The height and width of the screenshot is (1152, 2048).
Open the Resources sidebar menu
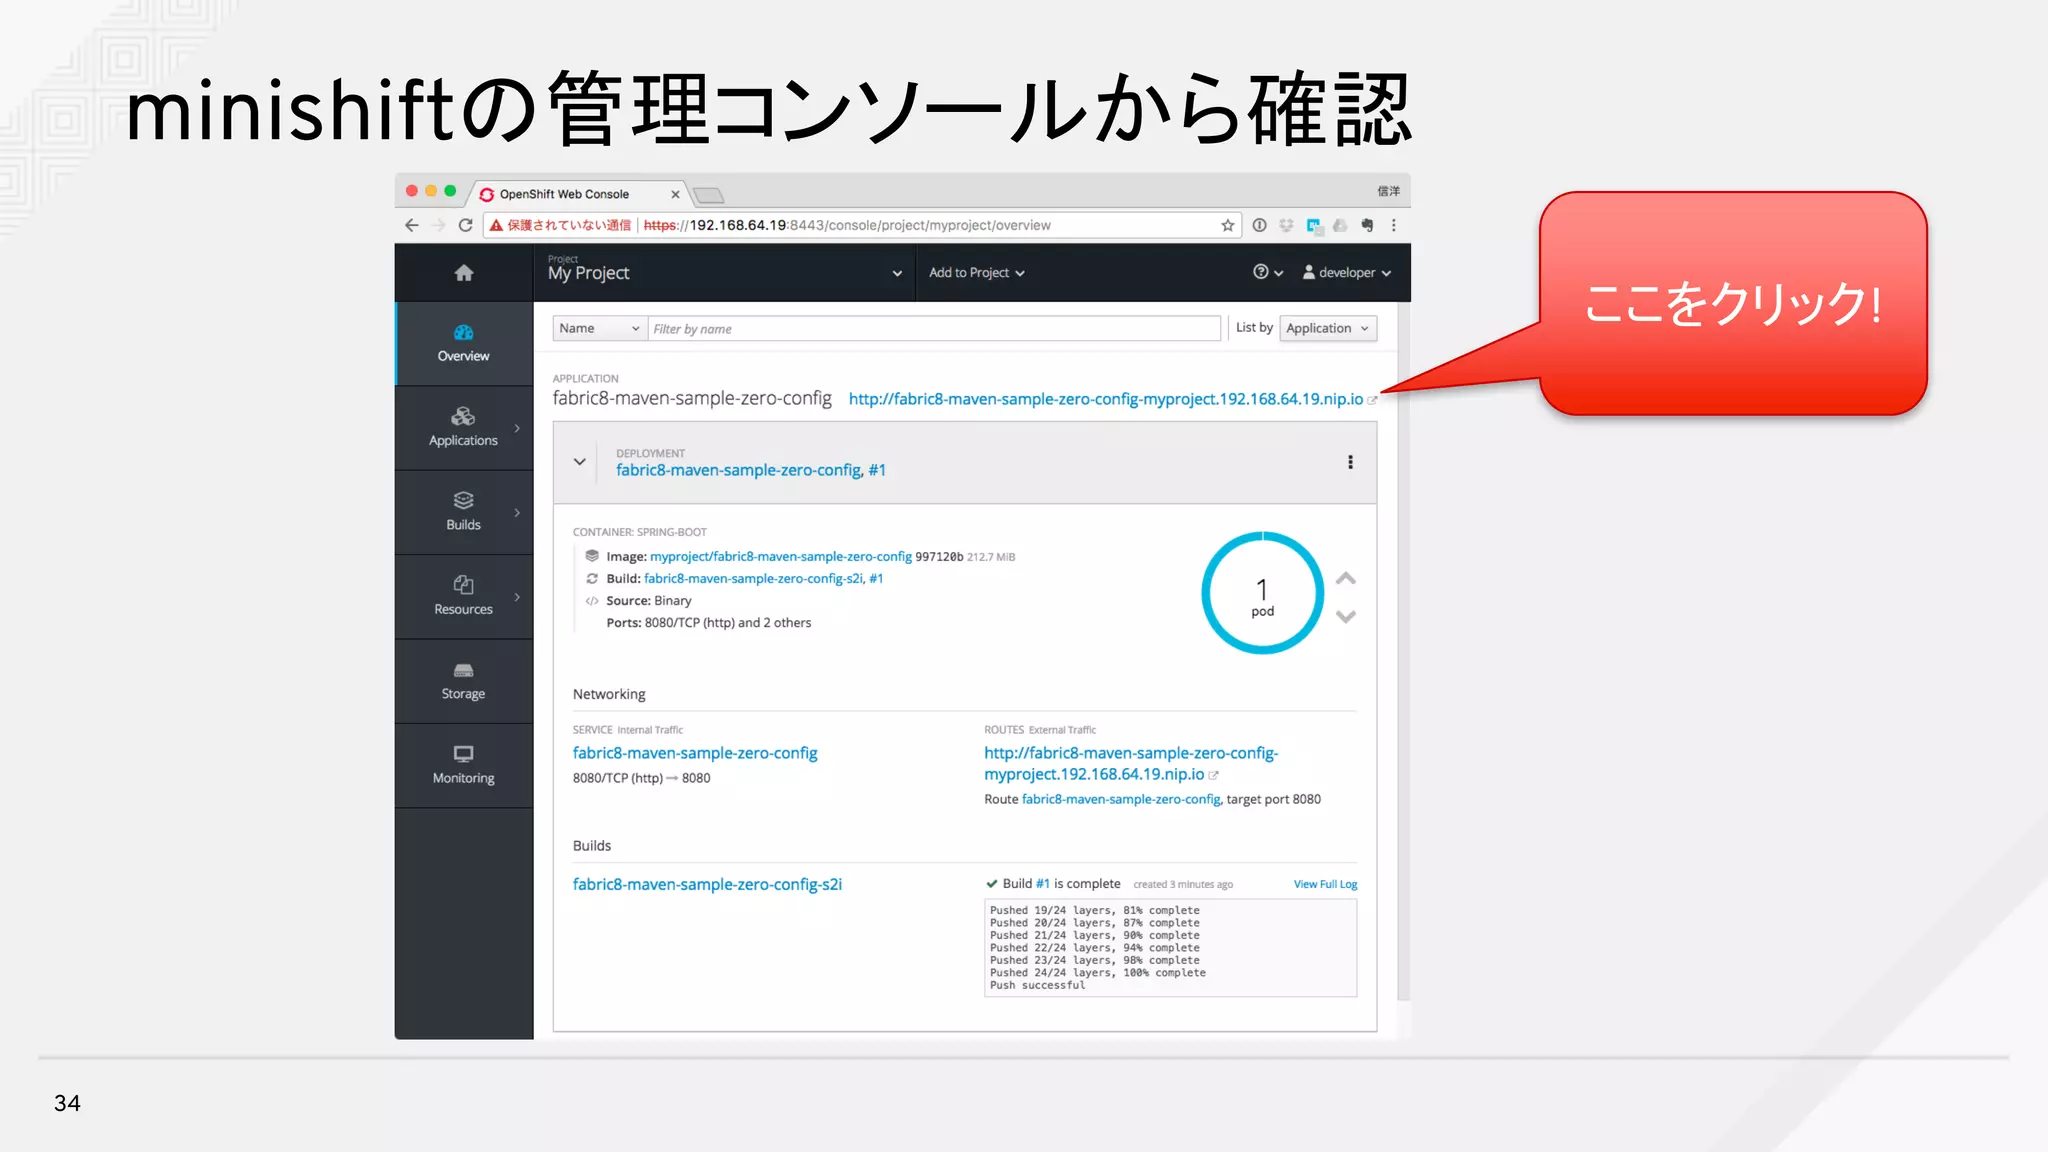tap(464, 597)
